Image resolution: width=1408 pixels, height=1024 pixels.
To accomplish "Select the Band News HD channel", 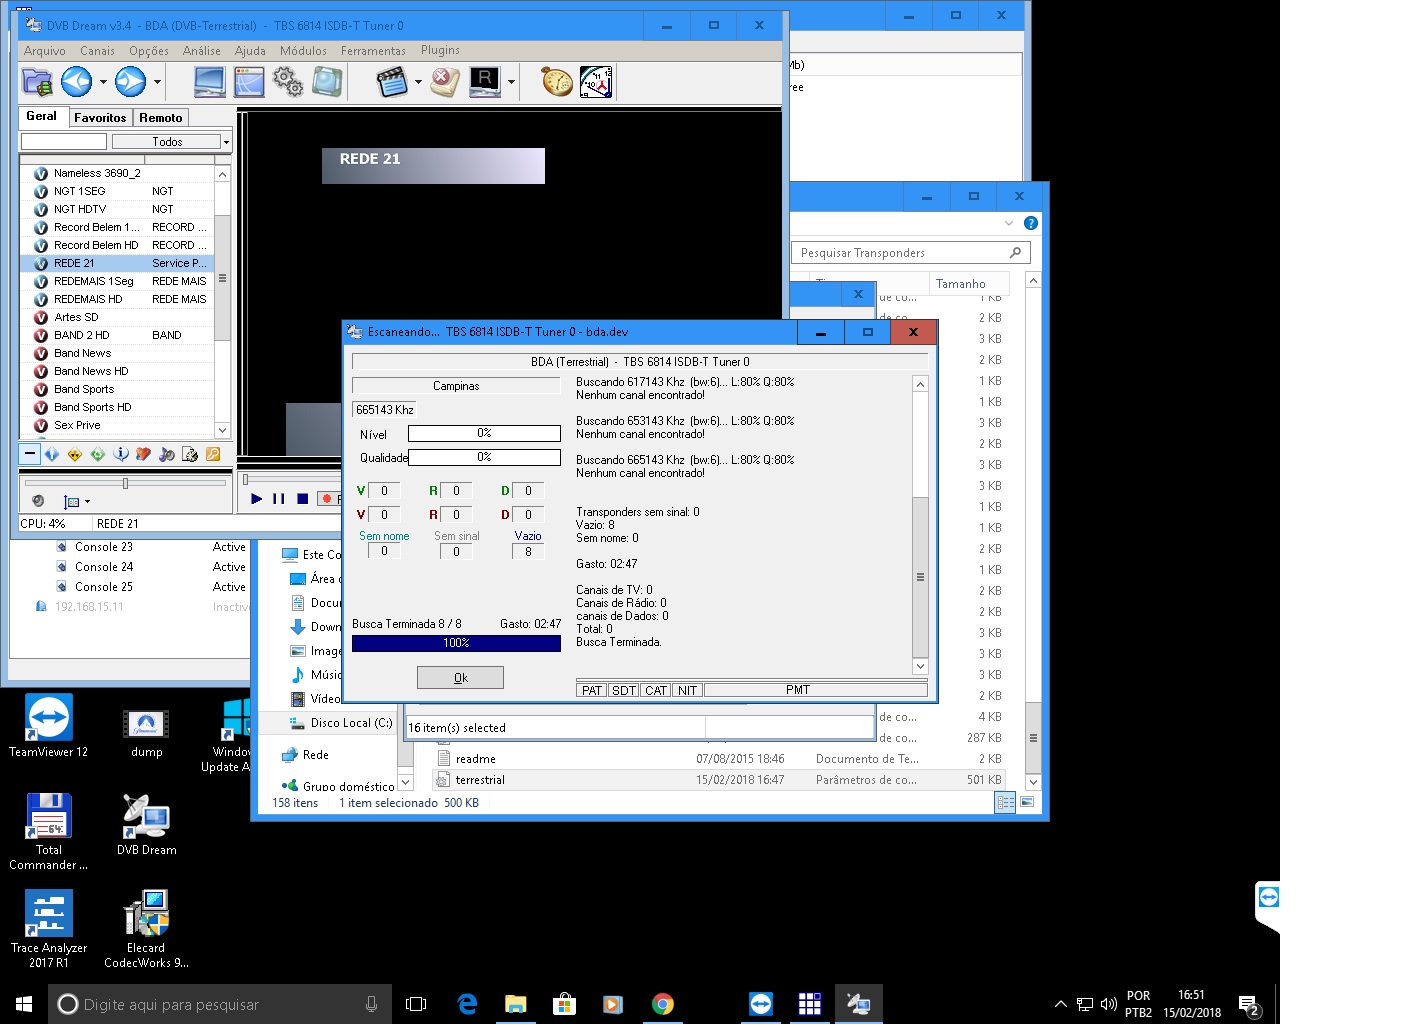I will pos(118,371).
